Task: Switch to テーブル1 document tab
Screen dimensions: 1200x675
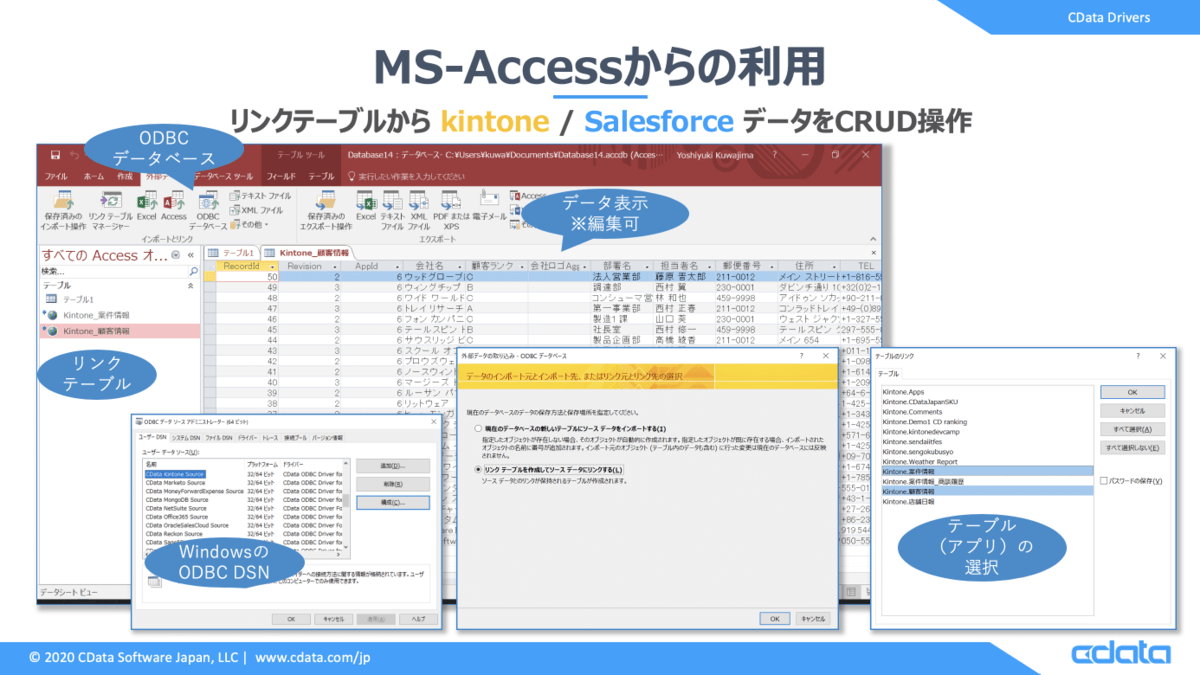Action: coord(232,253)
